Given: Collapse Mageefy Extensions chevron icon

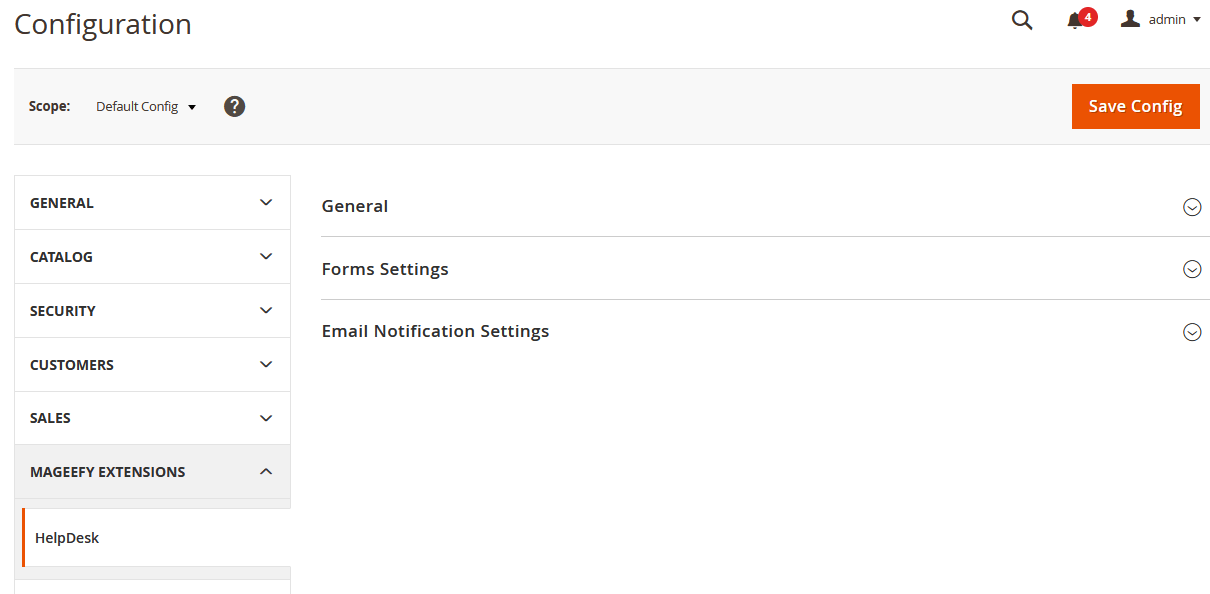Looking at the screenshot, I should pyautogui.click(x=266, y=471).
